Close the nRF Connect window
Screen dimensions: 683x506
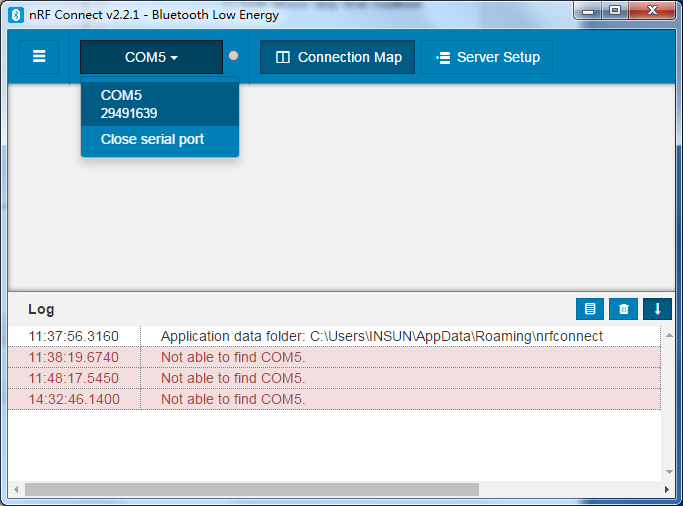(x=652, y=11)
